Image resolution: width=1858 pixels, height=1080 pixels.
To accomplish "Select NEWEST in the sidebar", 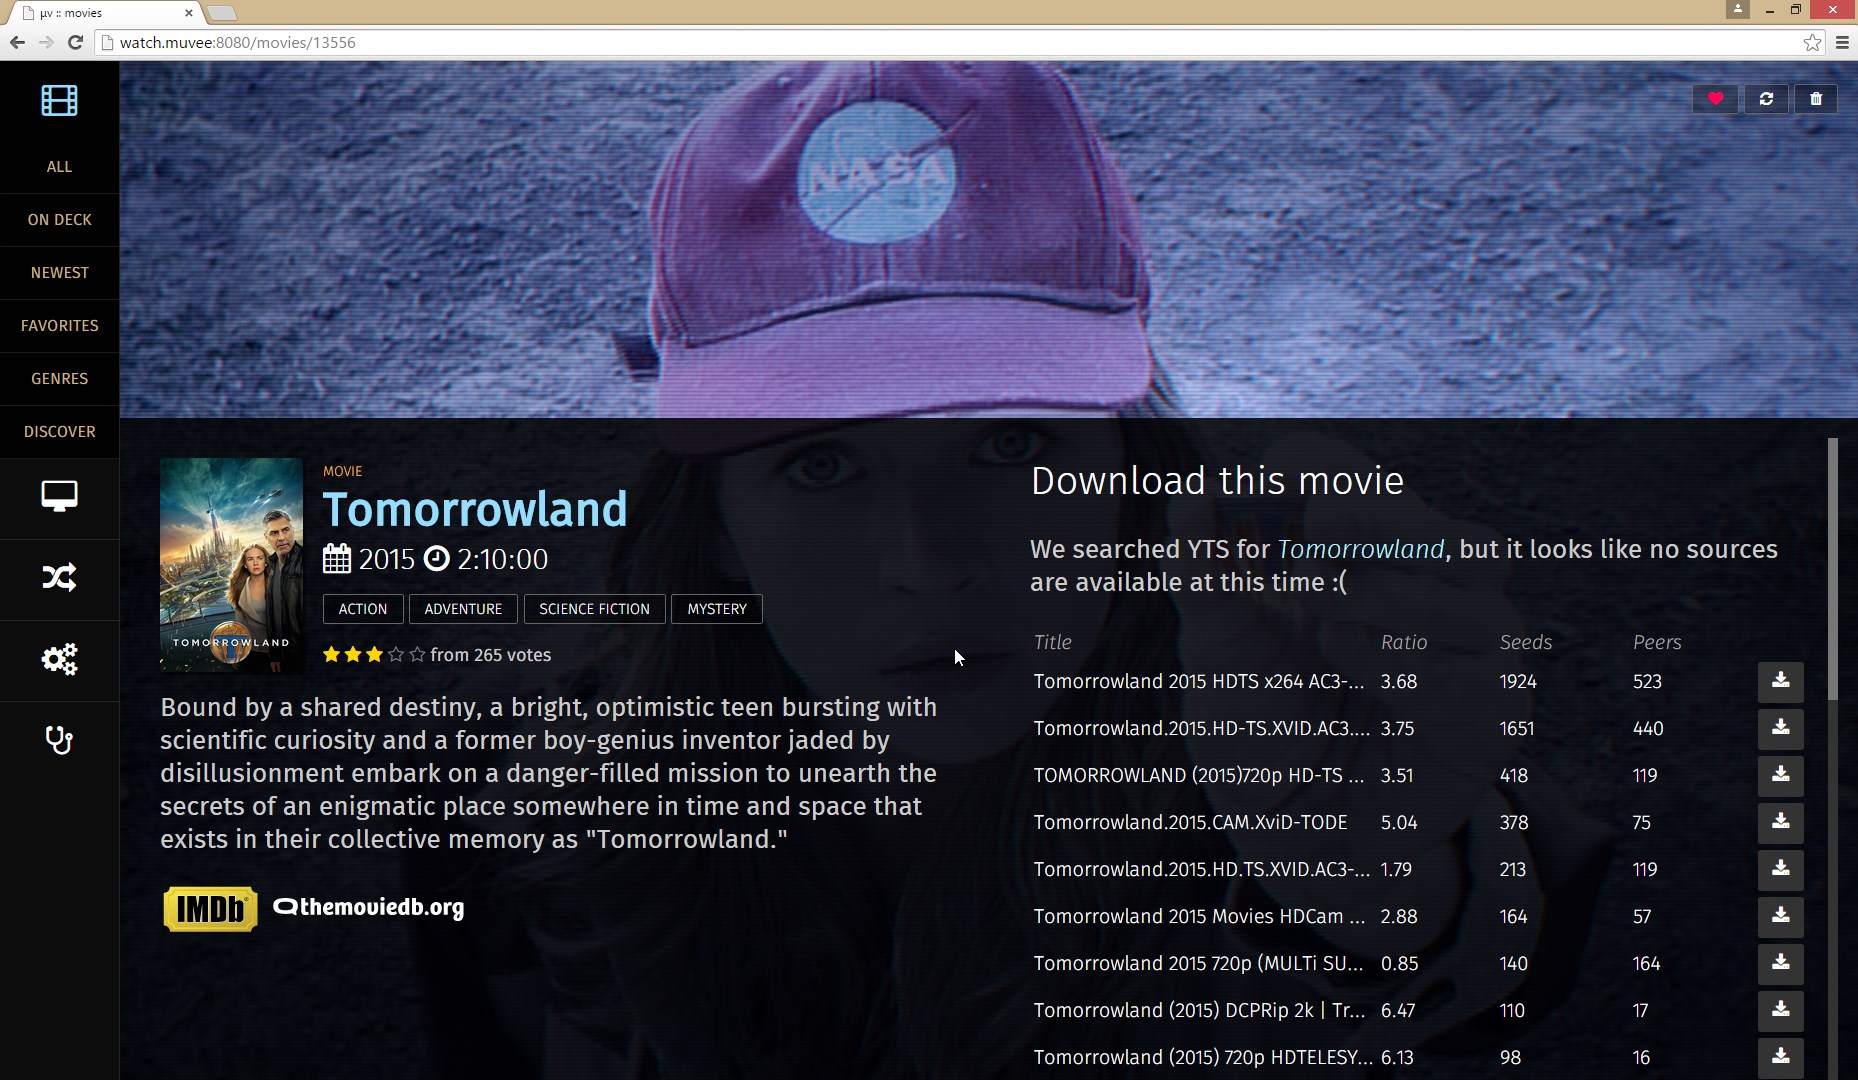I will point(59,273).
